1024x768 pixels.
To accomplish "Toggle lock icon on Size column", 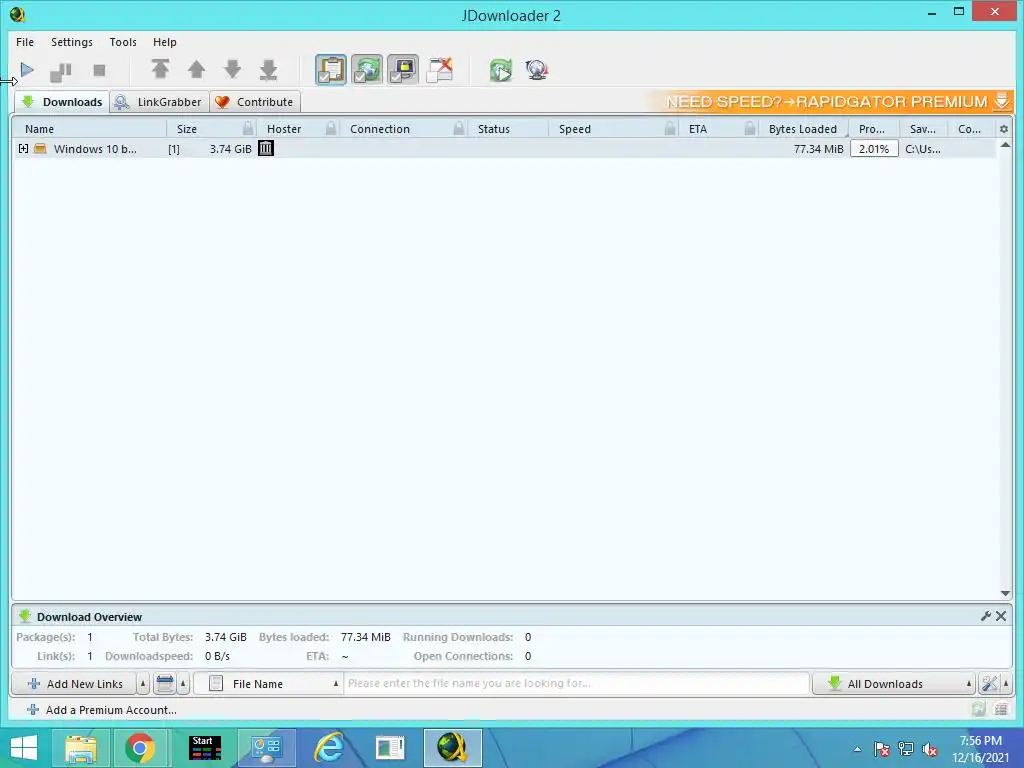I will tap(248, 128).
